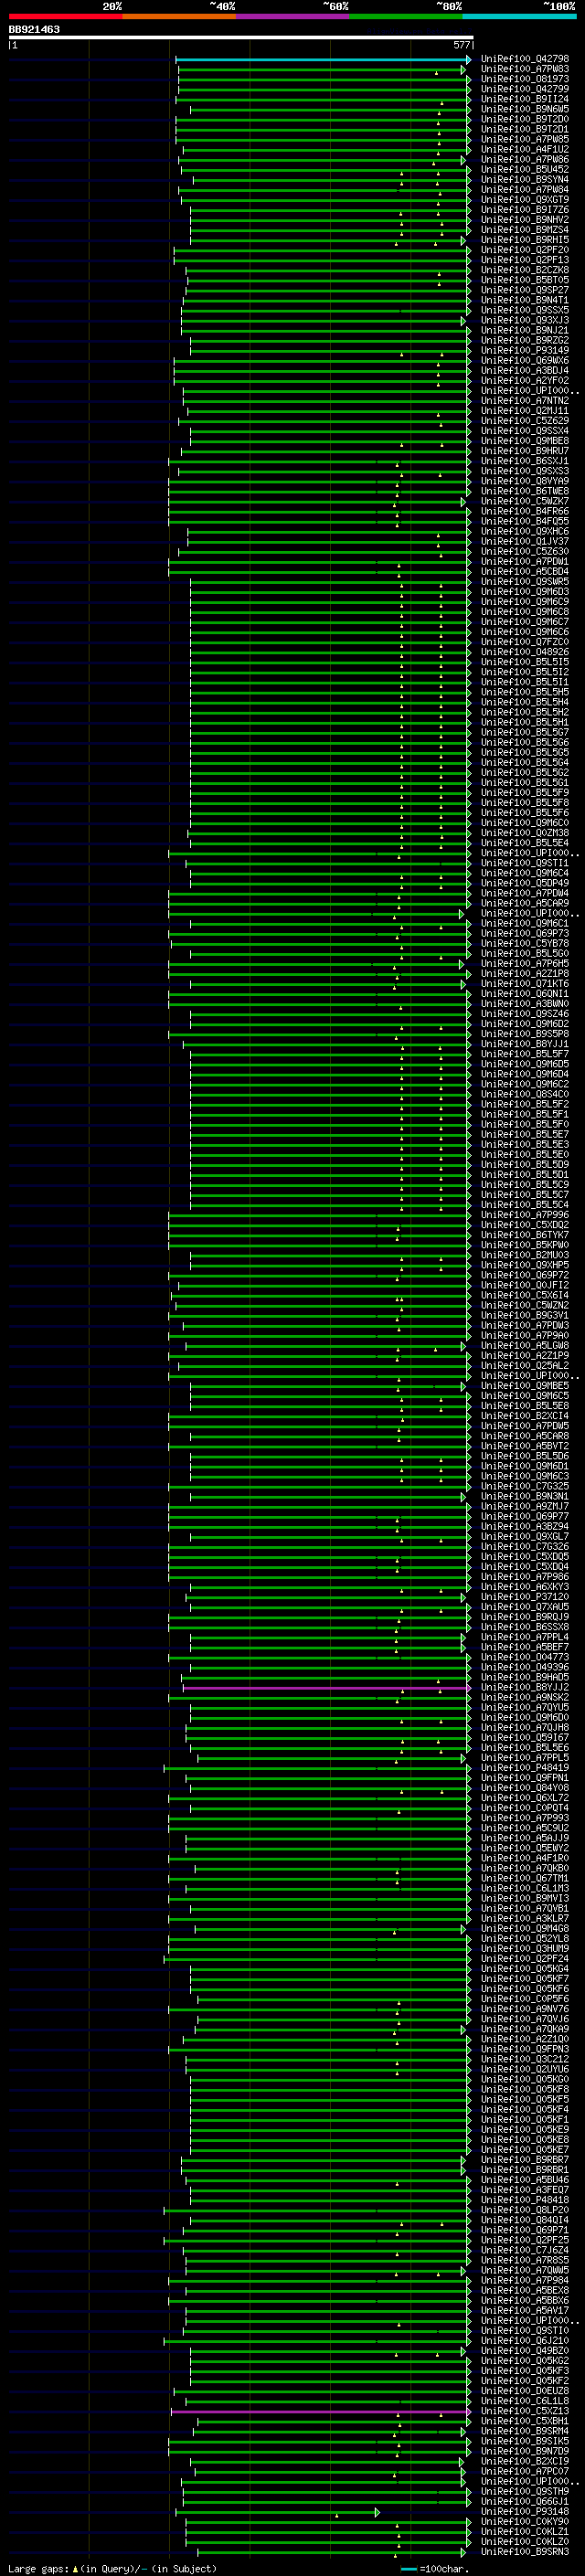The height and width of the screenshot is (2576, 585).
Task: Click the cyan ~100% identity legend segment
Action: tap(520, 17)
